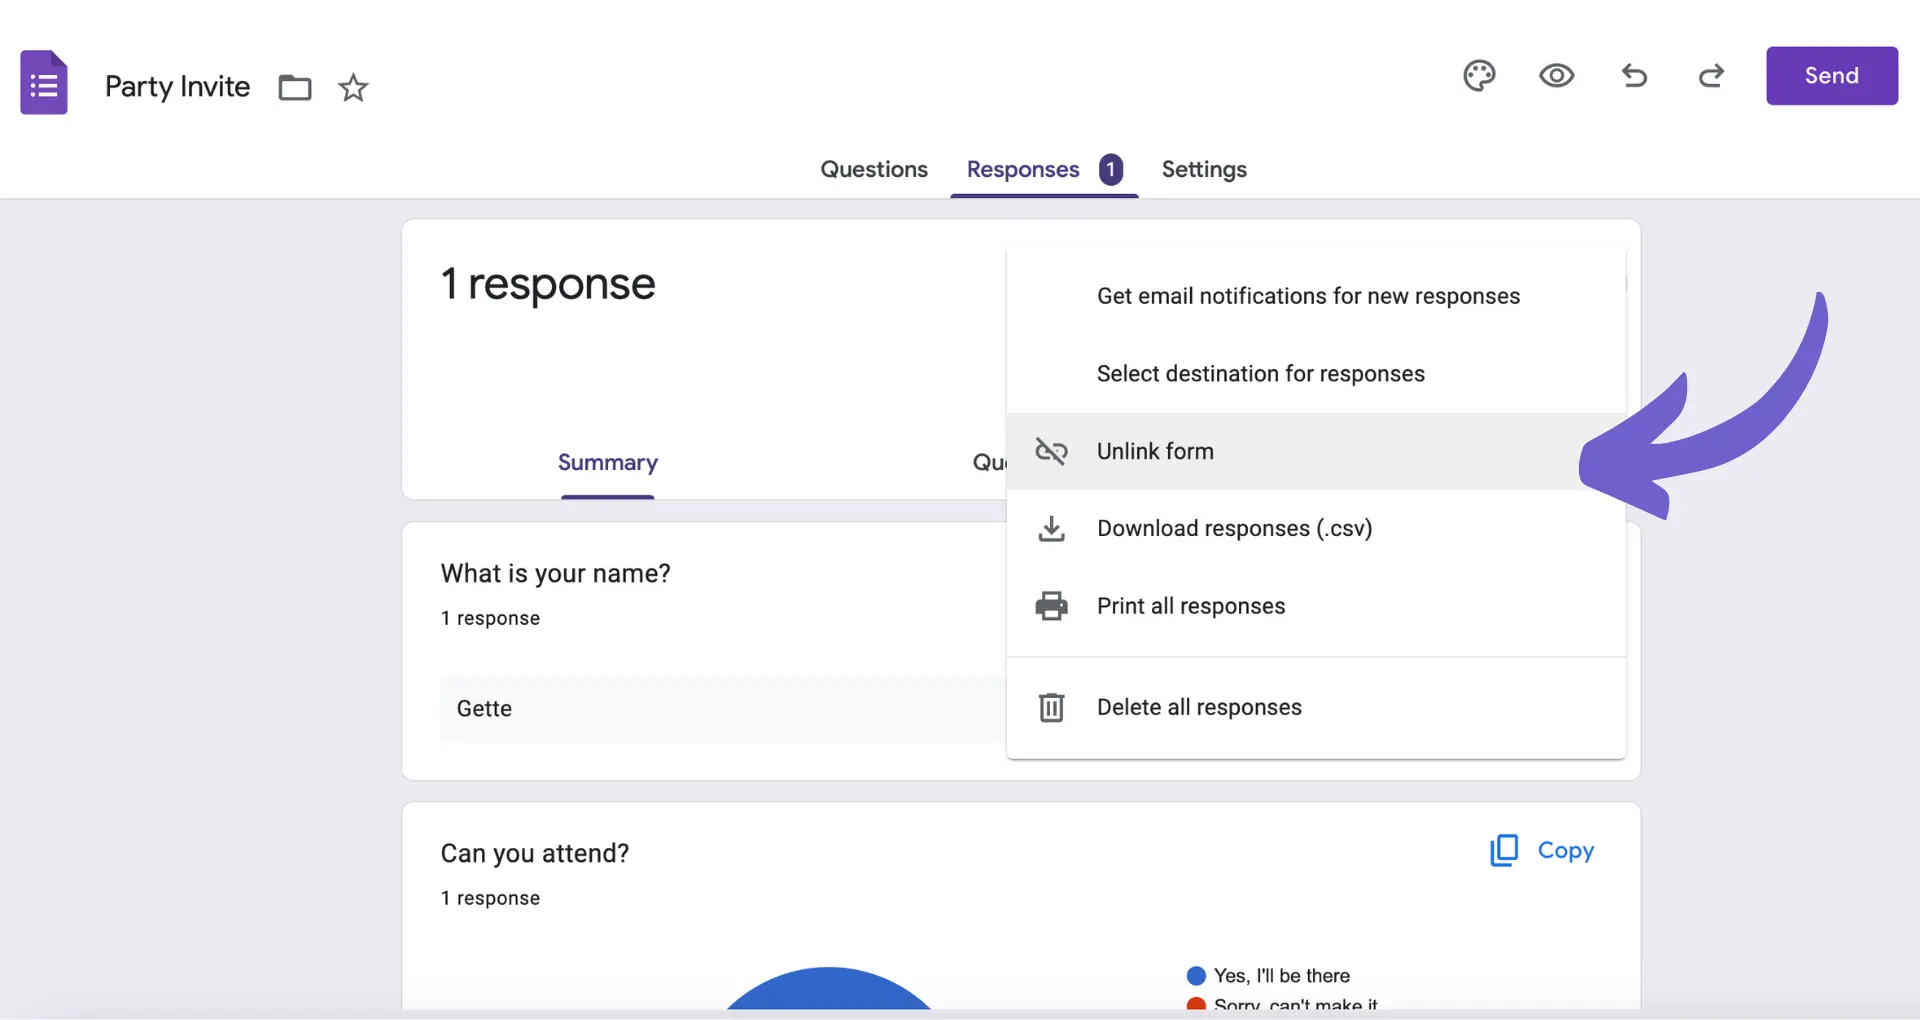Star the Party Invite form
The height and width of the screenshot is (1020, 1920).
click(x=353, y=88)
